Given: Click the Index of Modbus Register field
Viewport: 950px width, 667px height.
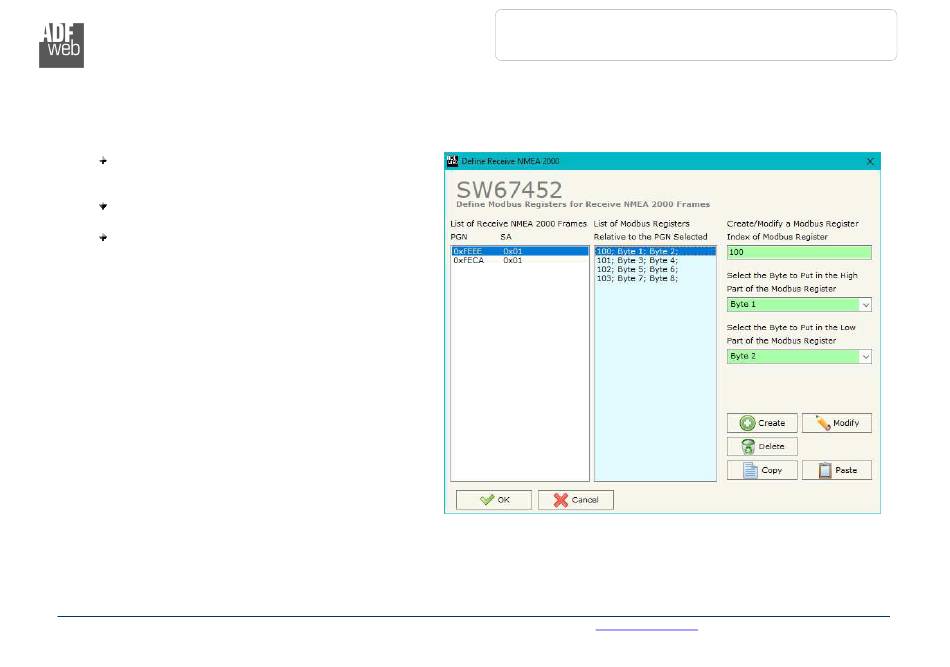Looking at the screenshot, I should pyautogui.click(x=799, y=252).
